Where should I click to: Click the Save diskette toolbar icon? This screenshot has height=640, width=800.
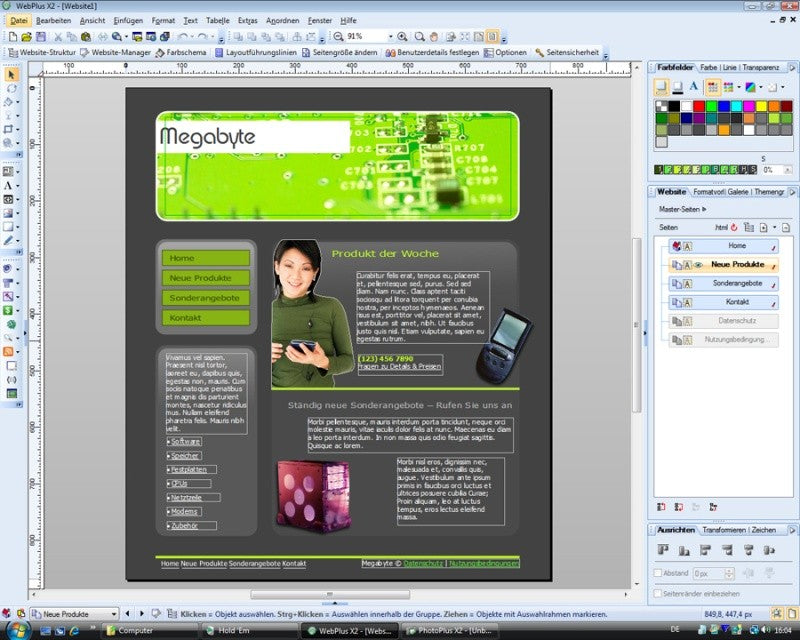[x=41, y=37]
